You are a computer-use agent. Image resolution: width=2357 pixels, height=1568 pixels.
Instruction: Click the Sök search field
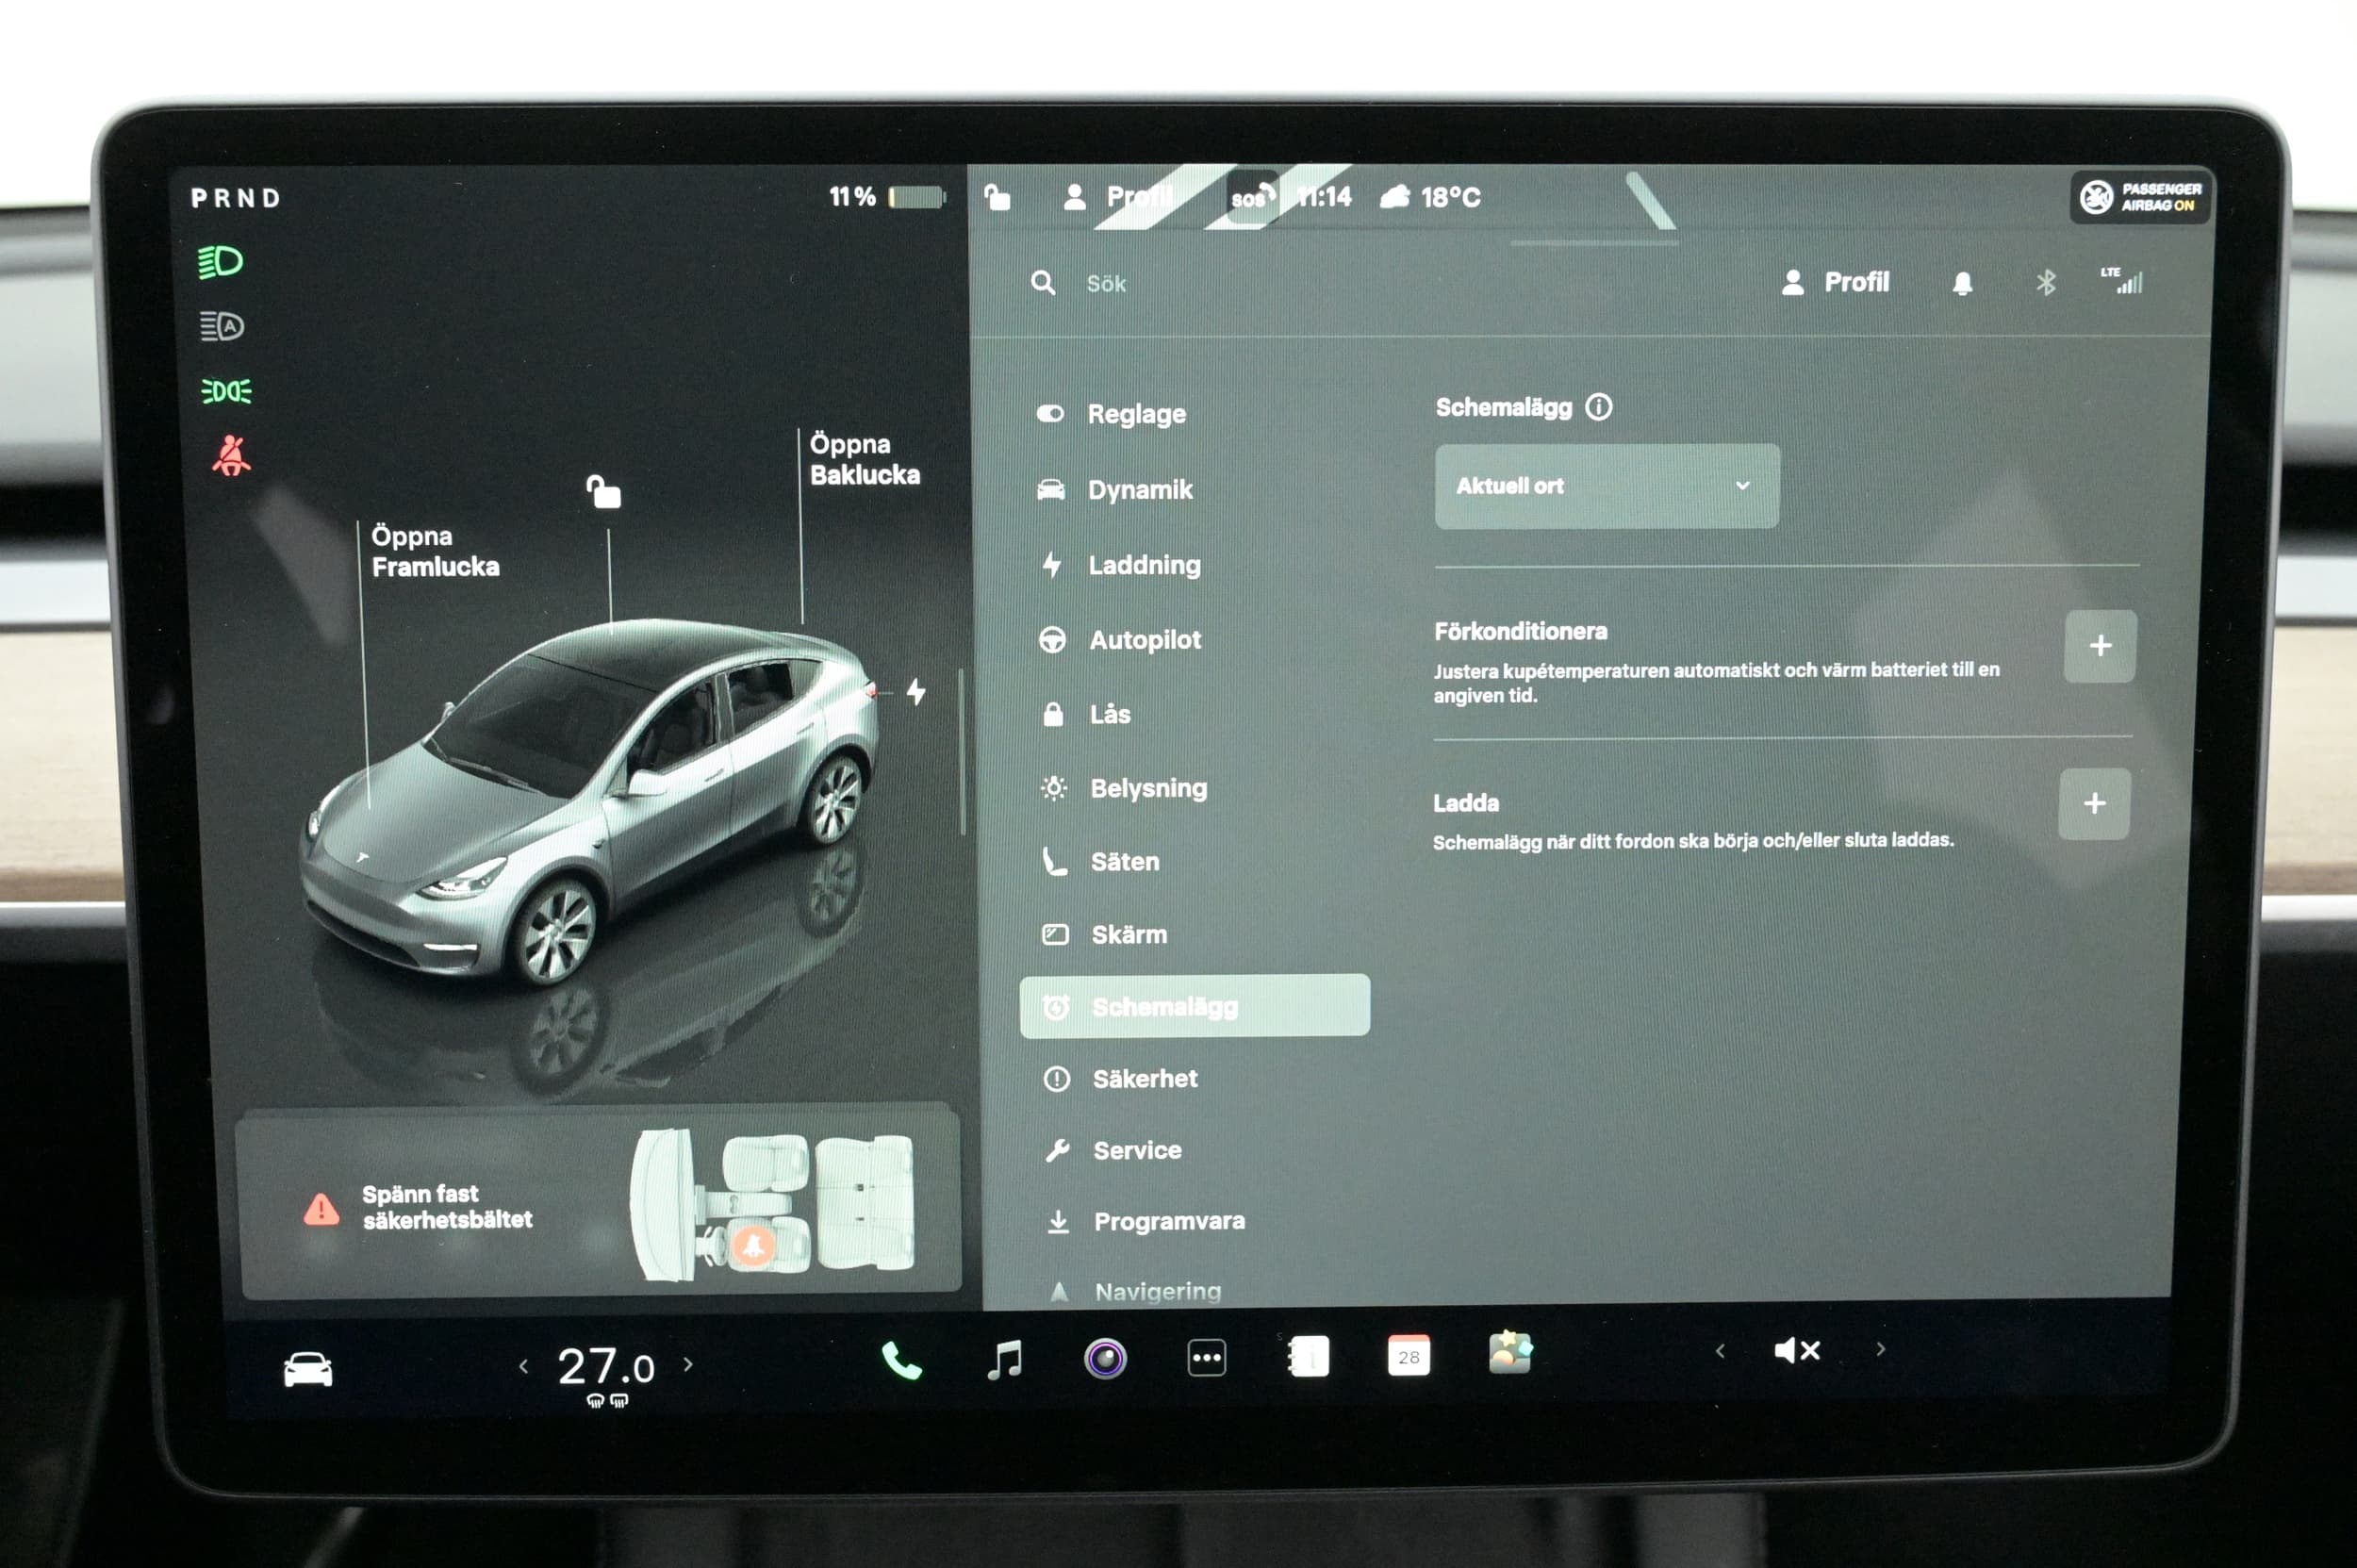[1105, 284]
